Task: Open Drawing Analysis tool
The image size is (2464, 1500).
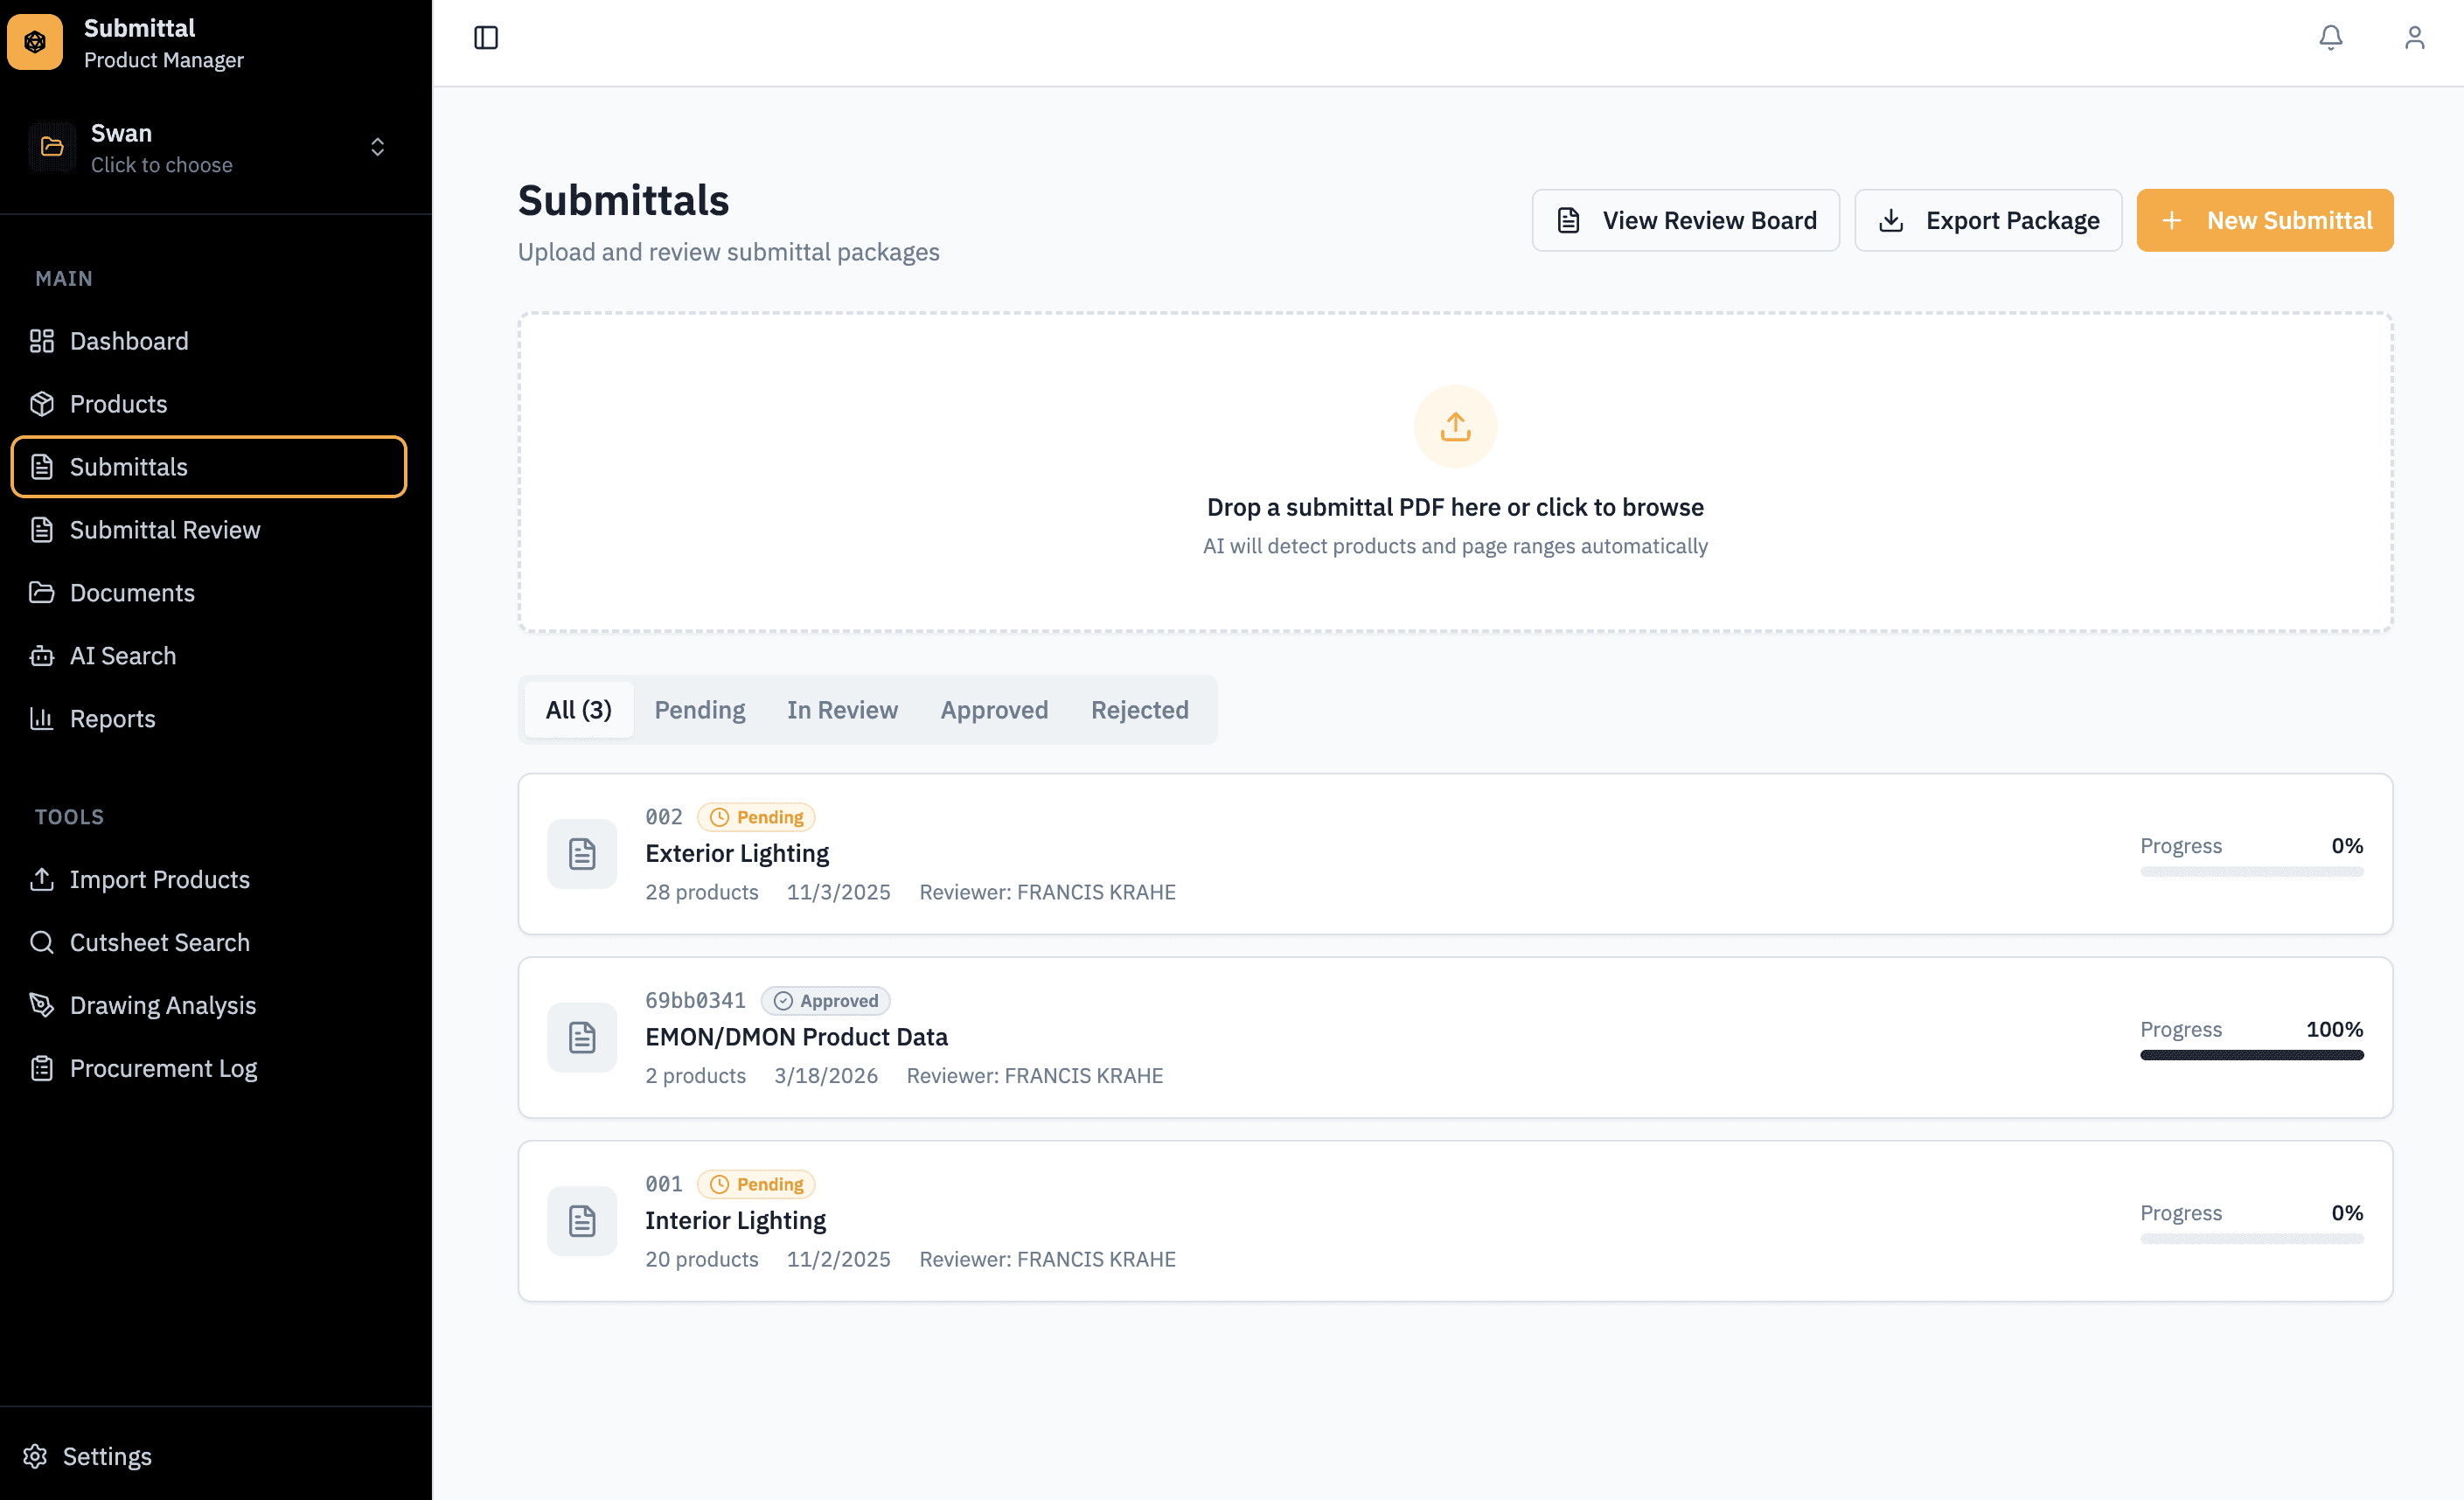Action: (162, 1005)
